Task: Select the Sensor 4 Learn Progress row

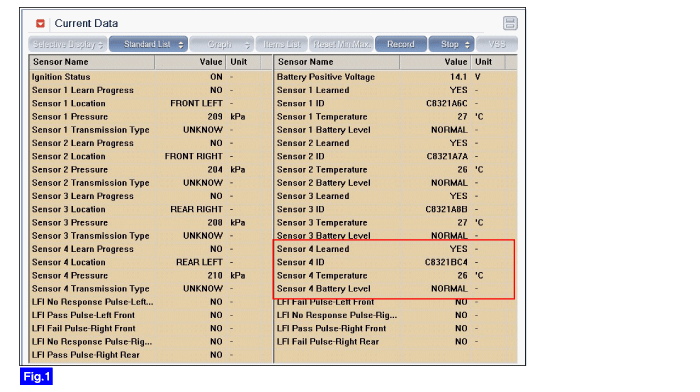Action: click(x=151, y=249)
